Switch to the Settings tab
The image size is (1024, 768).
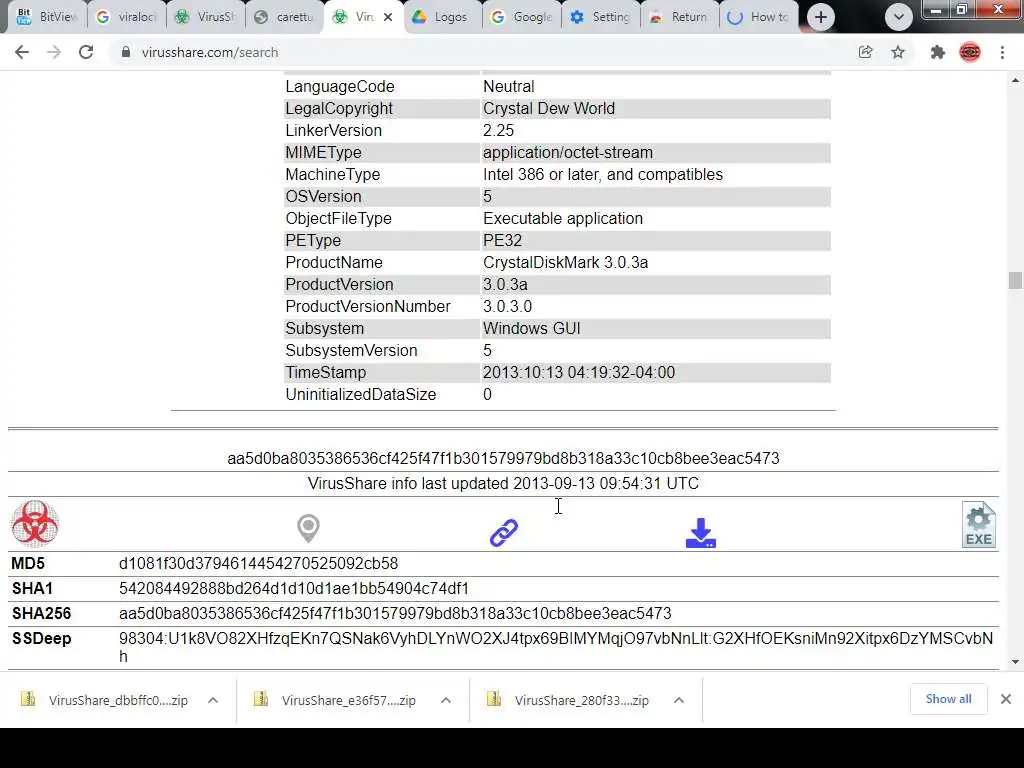point(601,17)
